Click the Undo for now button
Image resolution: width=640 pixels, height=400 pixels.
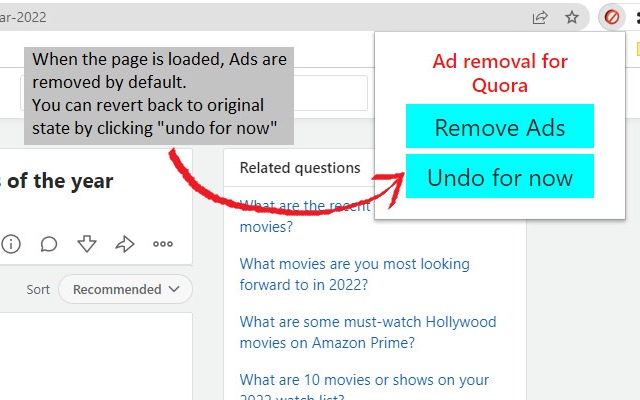(500, 176)
